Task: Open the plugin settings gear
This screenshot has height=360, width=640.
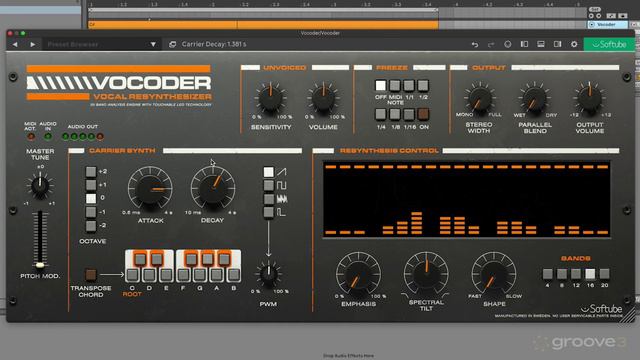Action: [574, 44]
